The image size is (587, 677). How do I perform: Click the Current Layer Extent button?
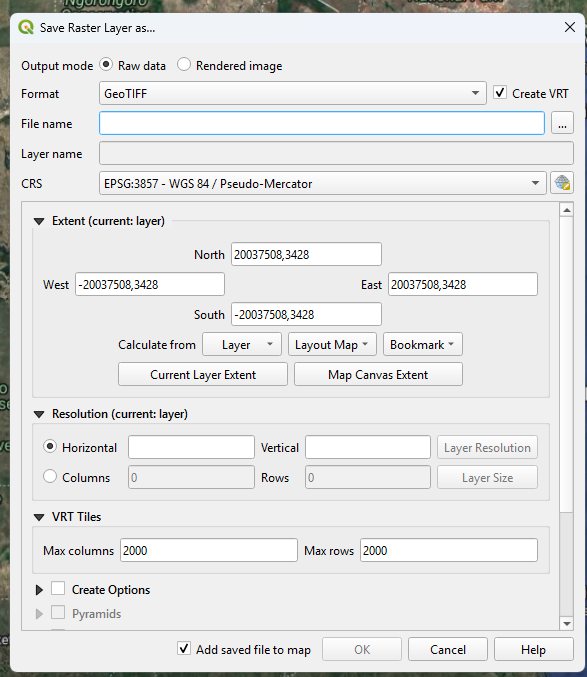click(203, 374)
